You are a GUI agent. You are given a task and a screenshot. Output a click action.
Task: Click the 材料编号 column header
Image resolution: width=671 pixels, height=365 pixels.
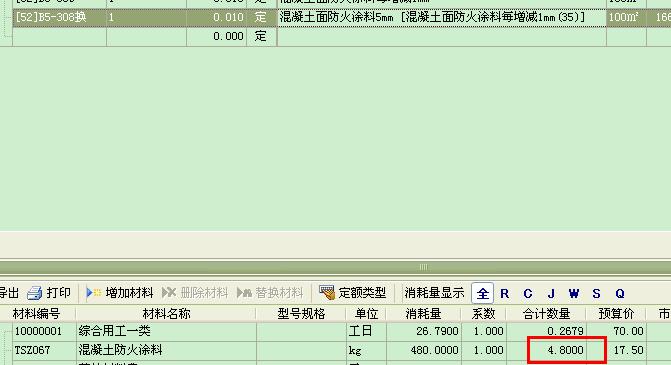pyautogui.click(x=37, y=314)
